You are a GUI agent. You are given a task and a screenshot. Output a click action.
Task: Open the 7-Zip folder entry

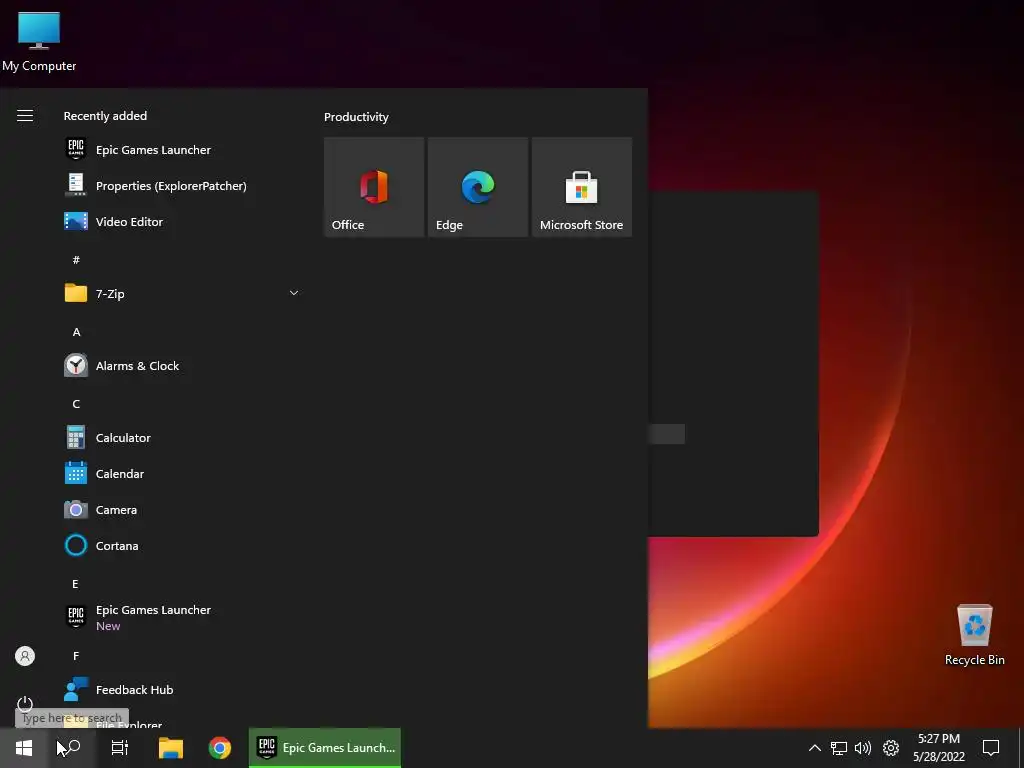click(x=182, y=293)
